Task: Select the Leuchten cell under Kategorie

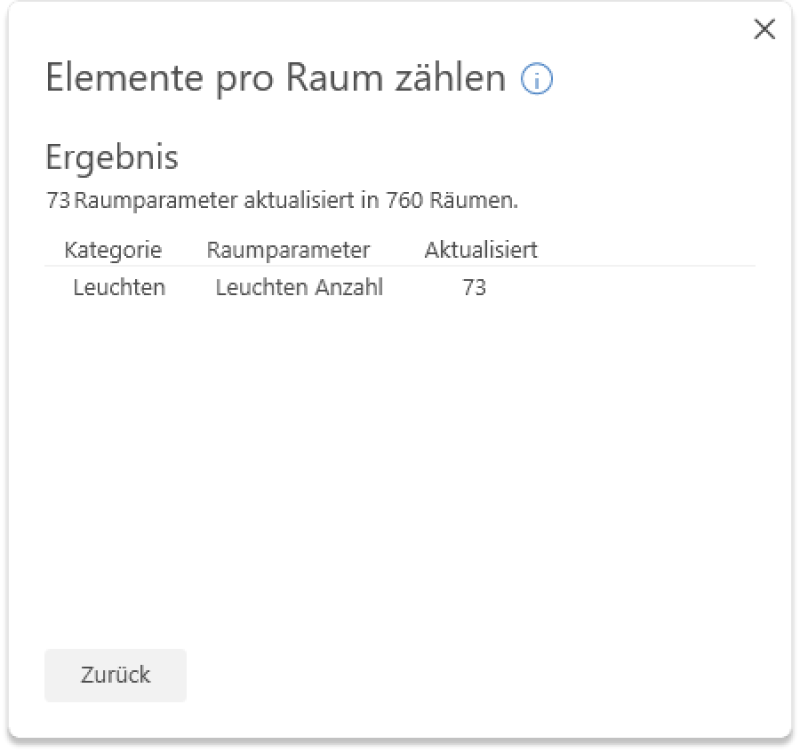Action: 119,288
